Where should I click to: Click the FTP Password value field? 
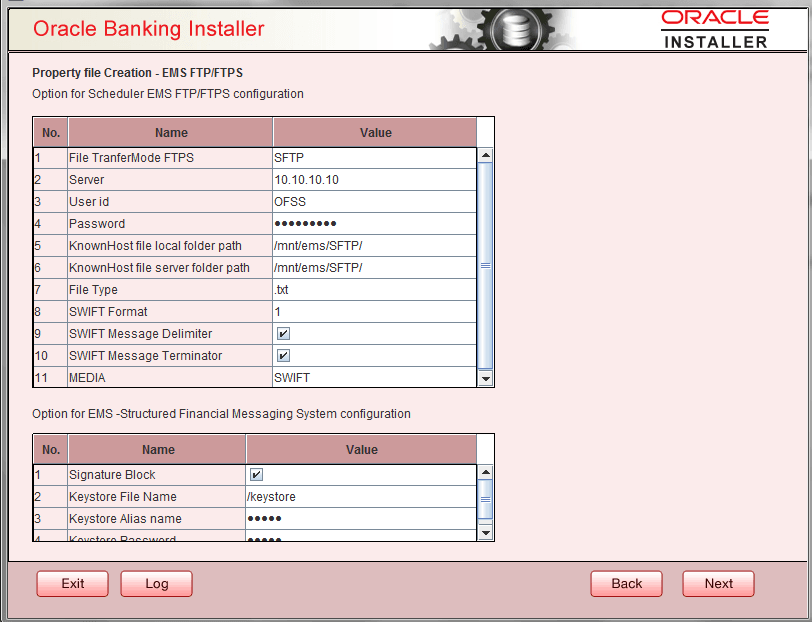tap(374, 224)
